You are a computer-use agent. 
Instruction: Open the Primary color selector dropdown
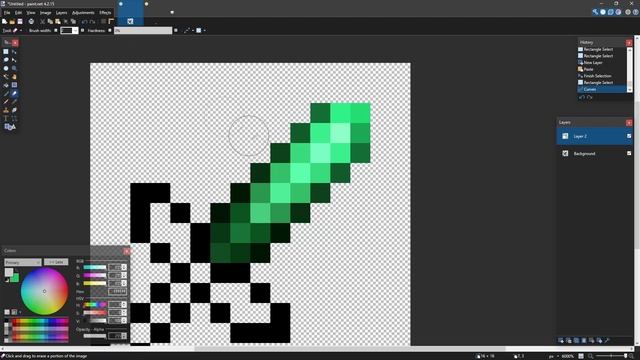[23, 262]
